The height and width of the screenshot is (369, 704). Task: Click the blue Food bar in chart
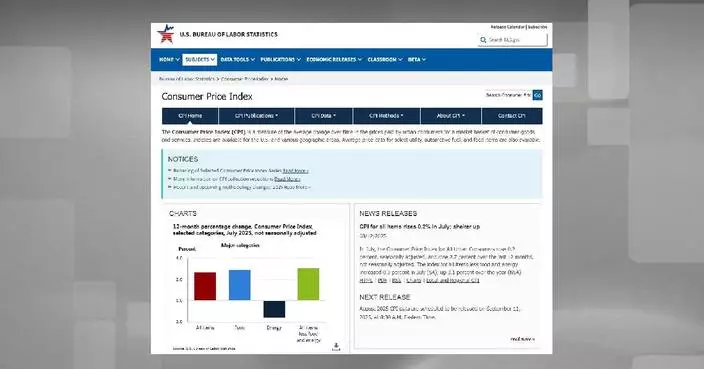240,285
